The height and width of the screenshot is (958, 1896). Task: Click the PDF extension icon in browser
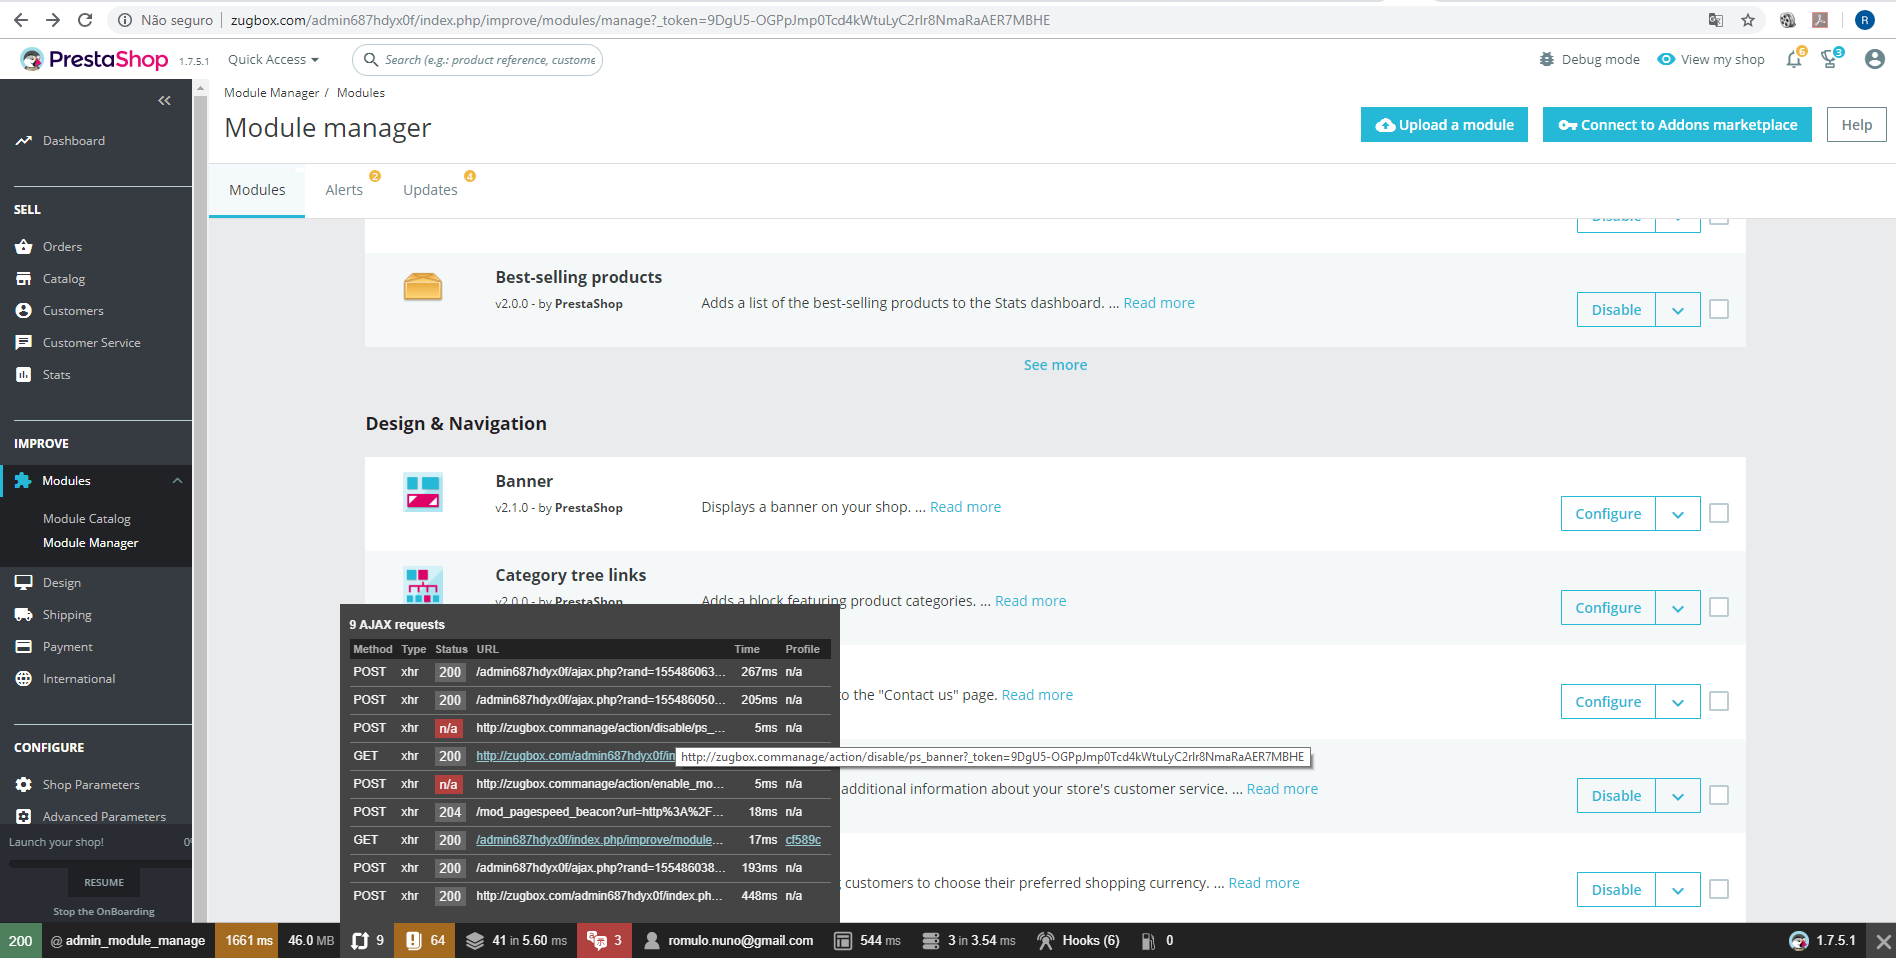point(1820,20)
